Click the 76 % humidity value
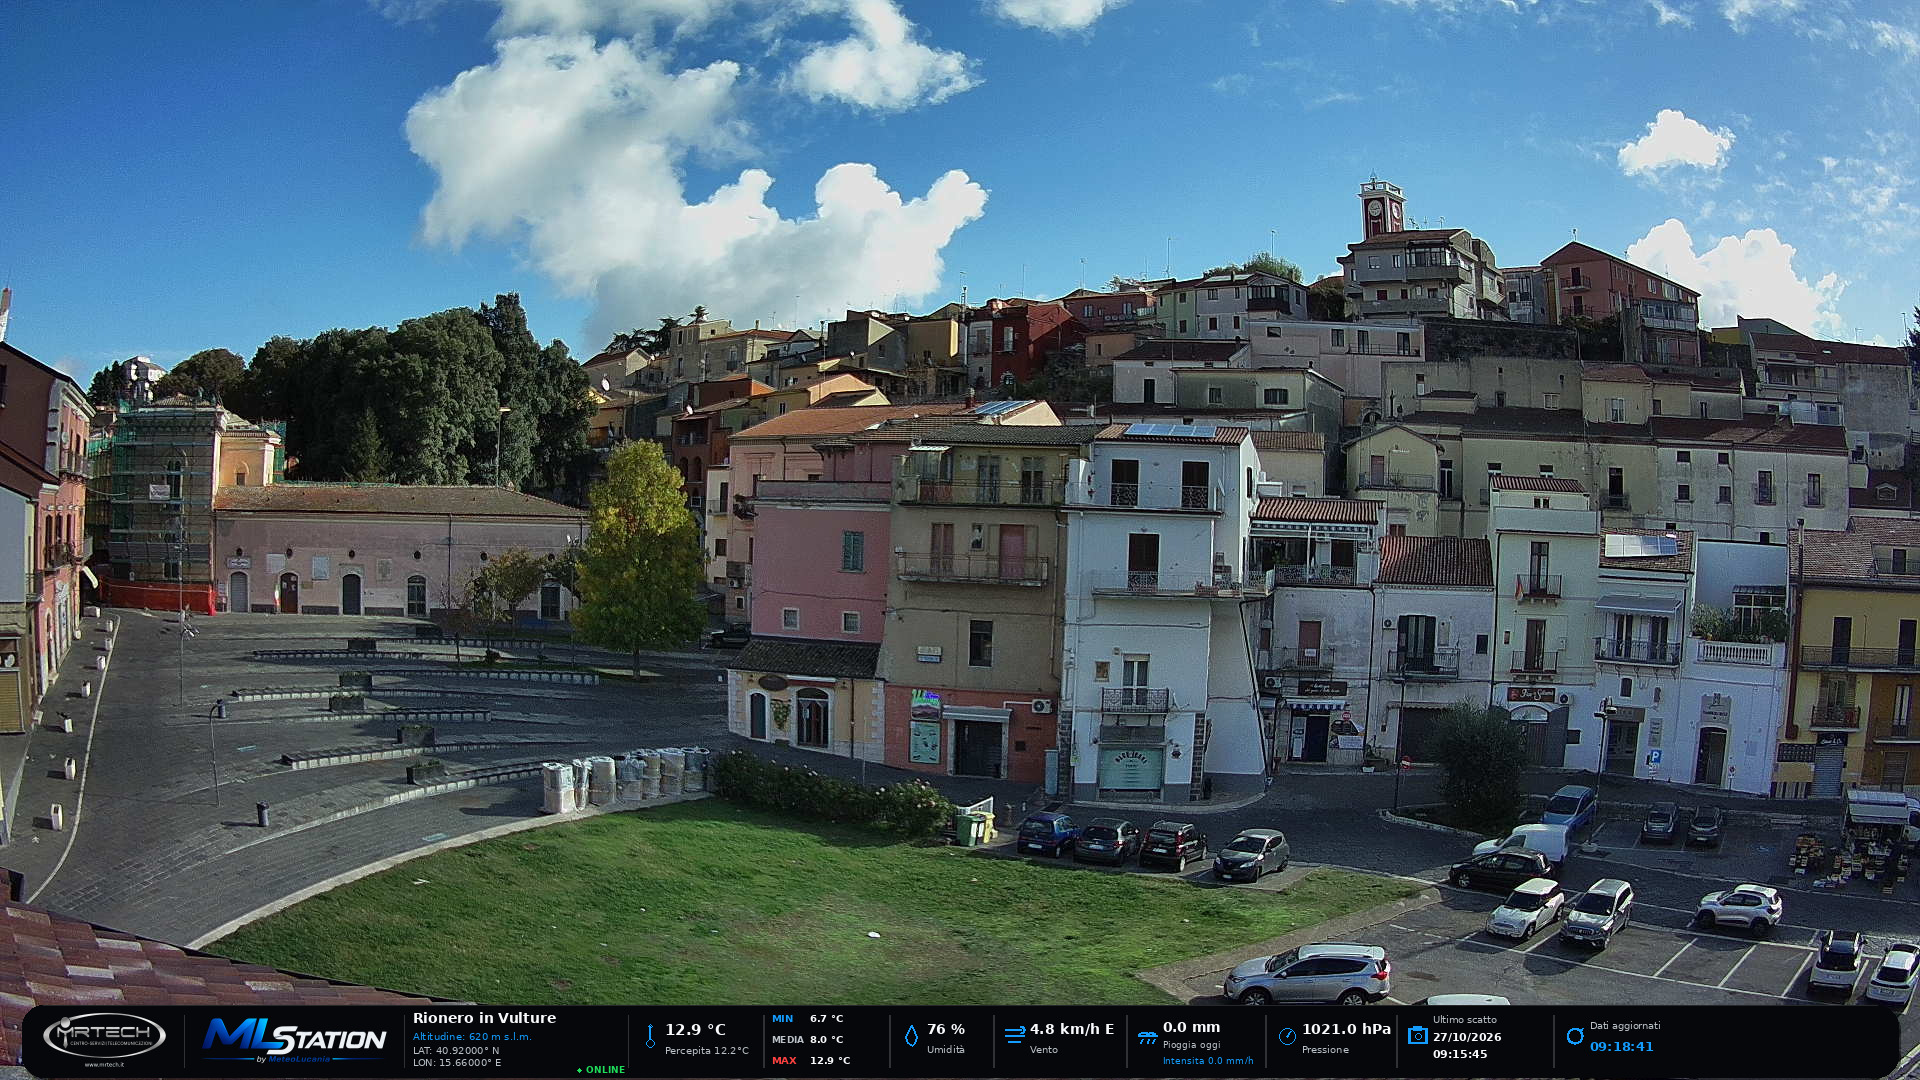1920x1080 pixels. 946,1030
